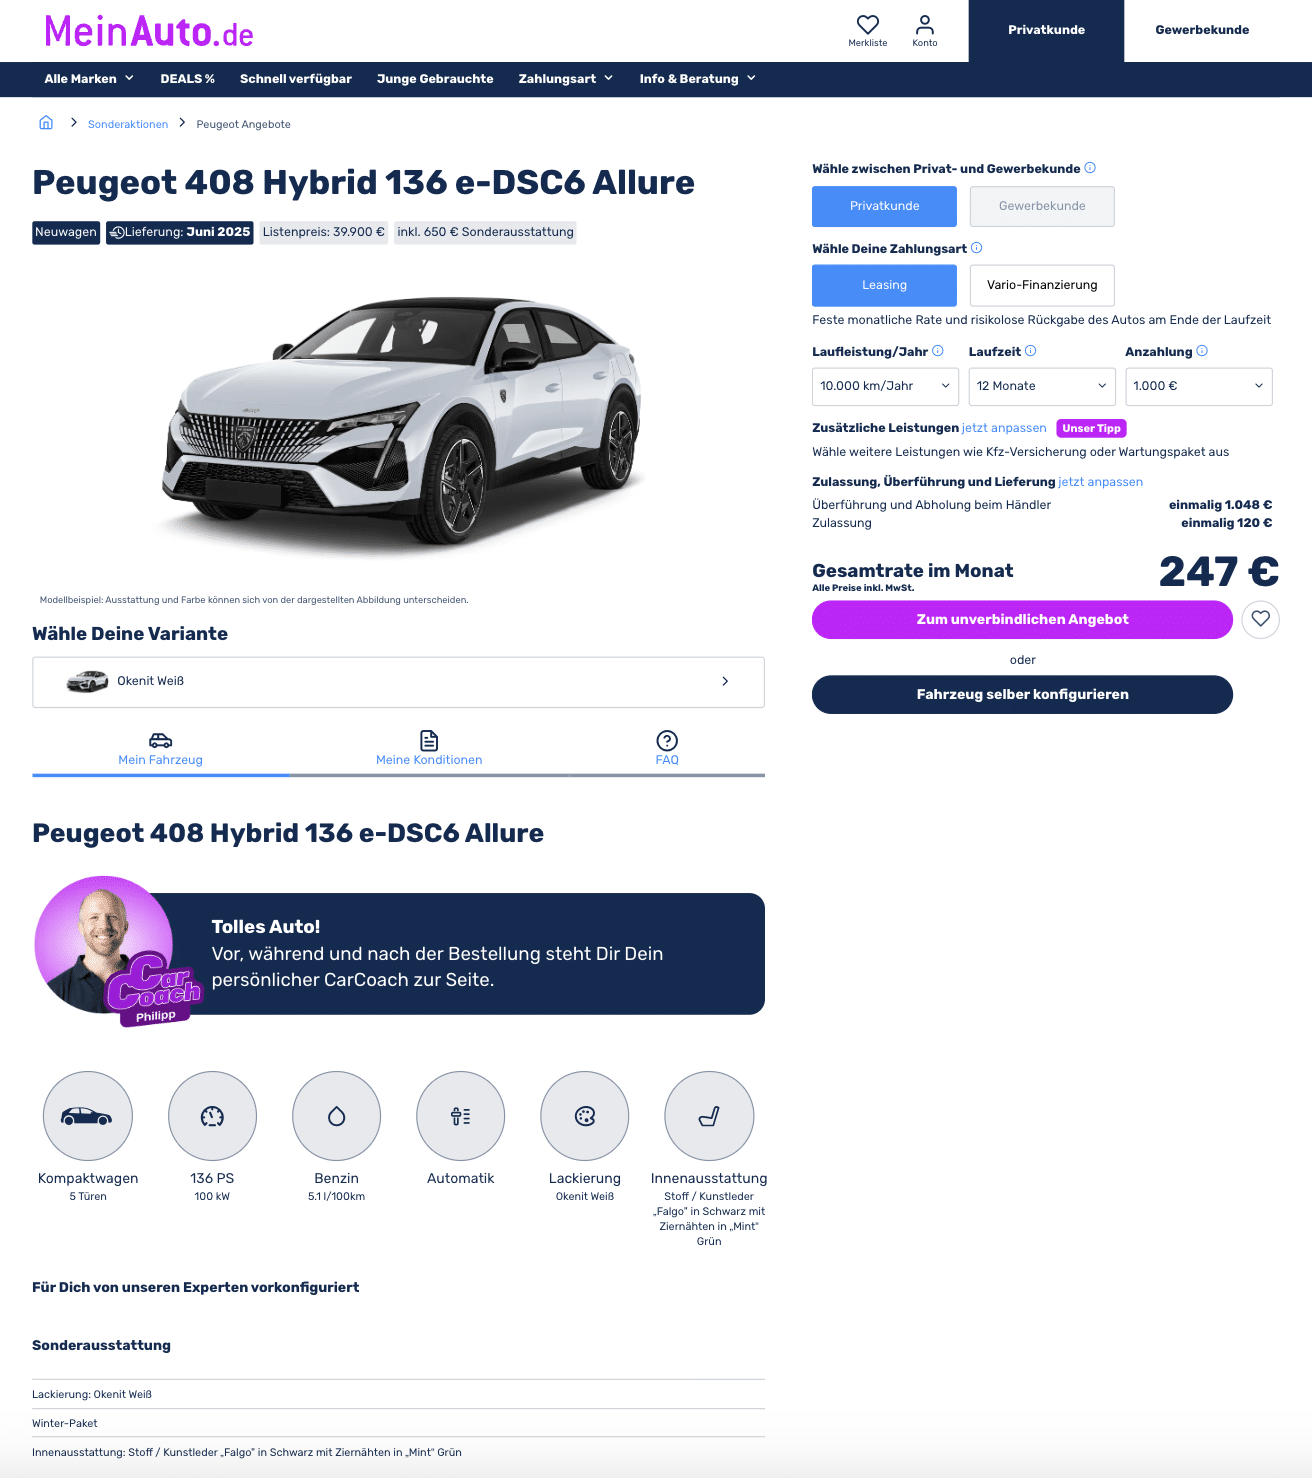Click the Innenausstattung seat icon
Screen dimensions: 1312x1478
click(x=709, y=1116)
